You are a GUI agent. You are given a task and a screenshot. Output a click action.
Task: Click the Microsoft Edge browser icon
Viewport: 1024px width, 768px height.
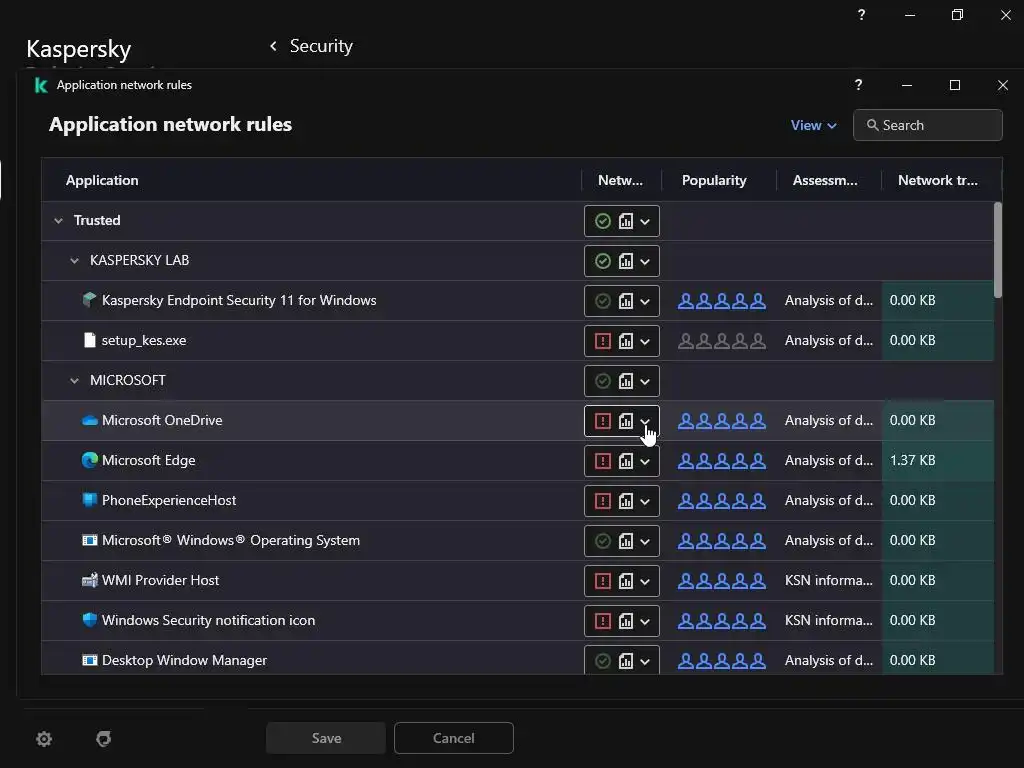(x=90, y=461)
